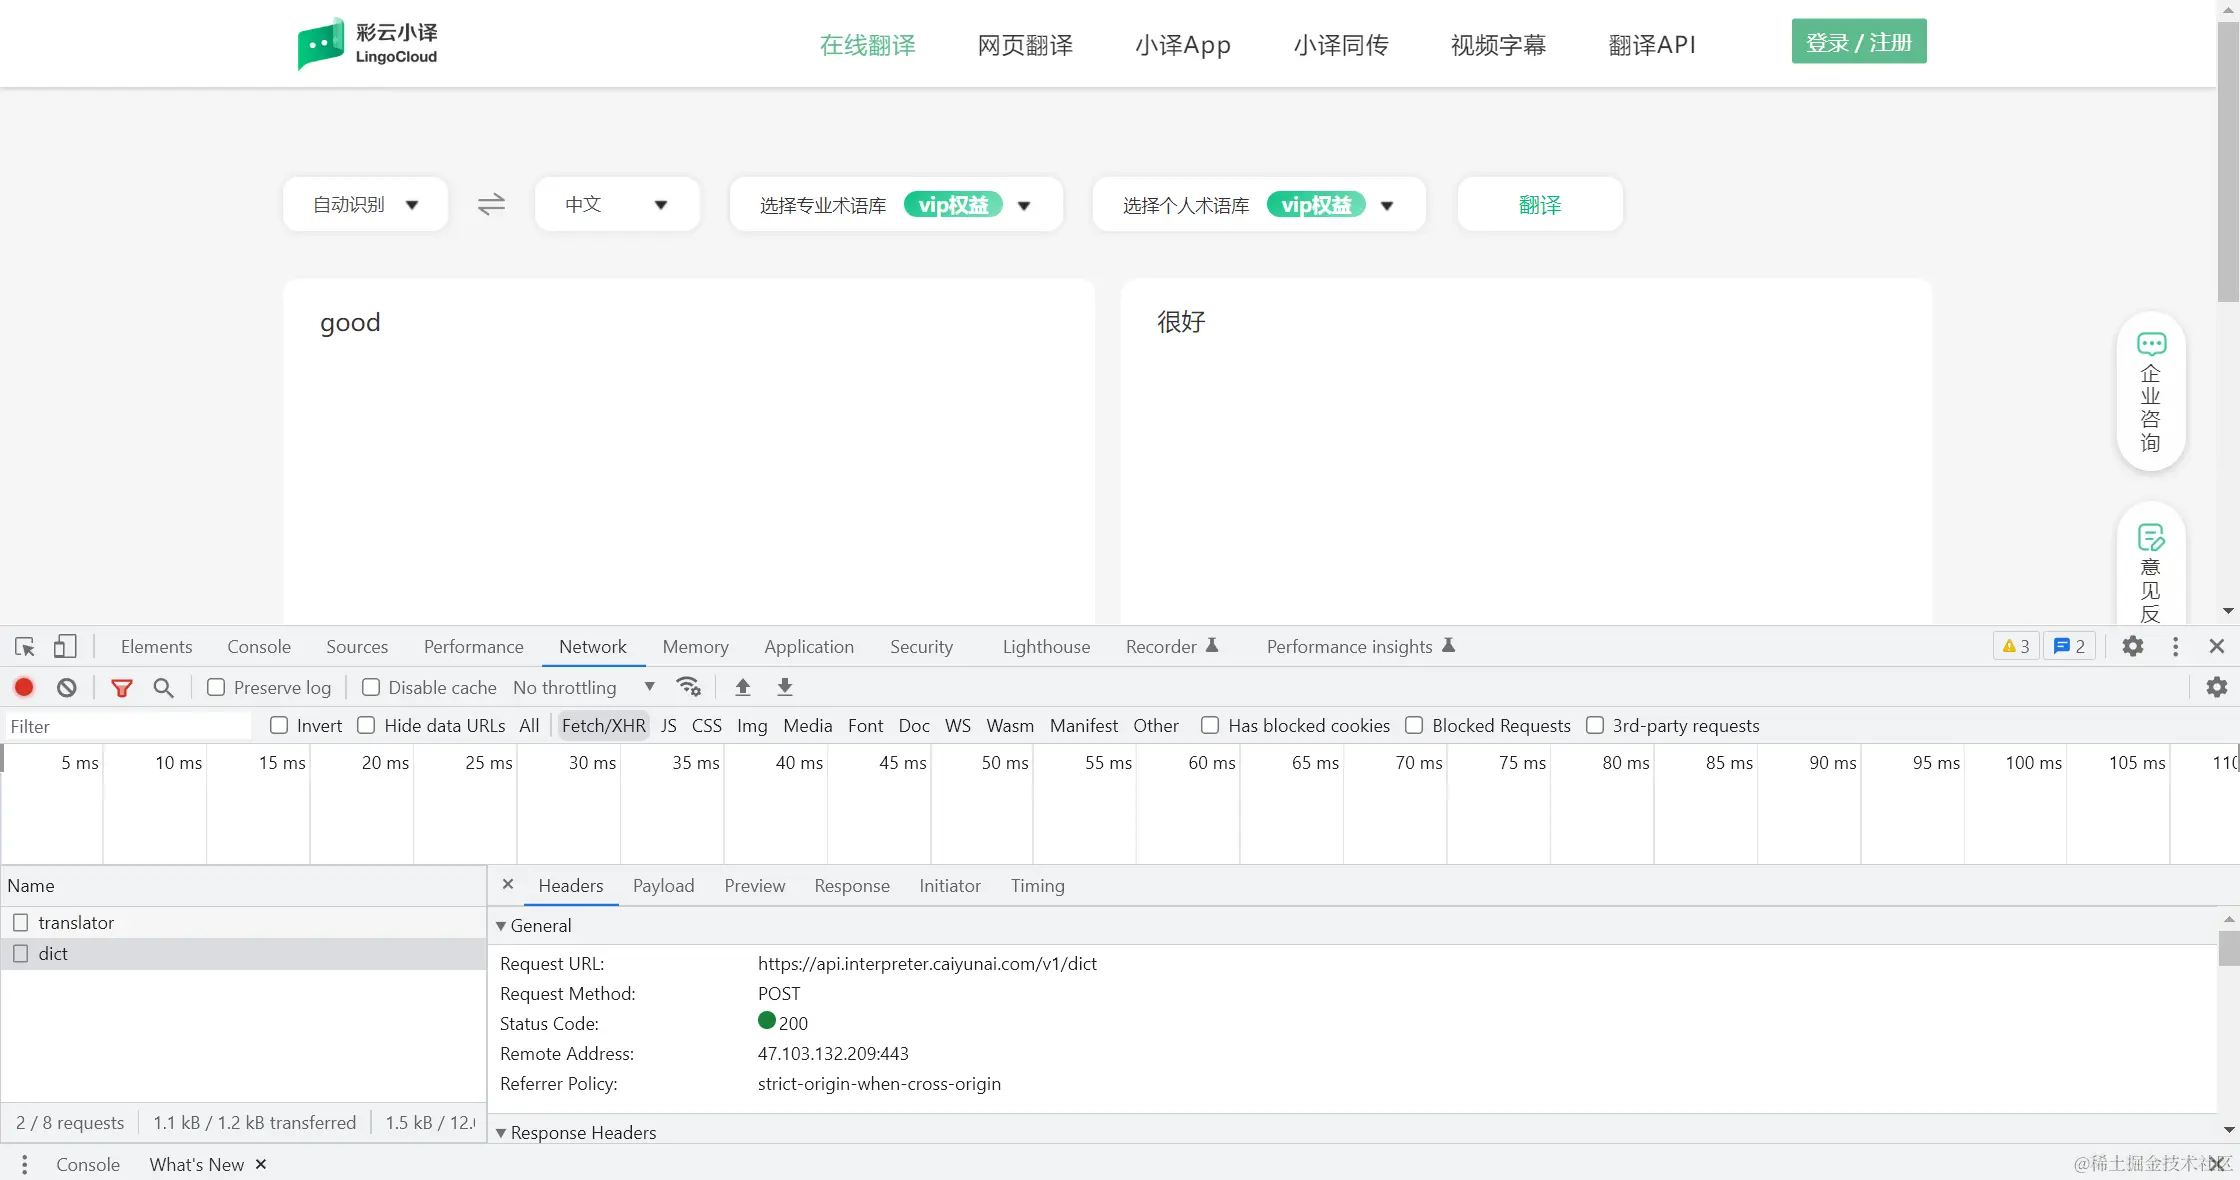Open the network search magnifier icon
Screen dimensions: 2240x1180
click(163, 687)
